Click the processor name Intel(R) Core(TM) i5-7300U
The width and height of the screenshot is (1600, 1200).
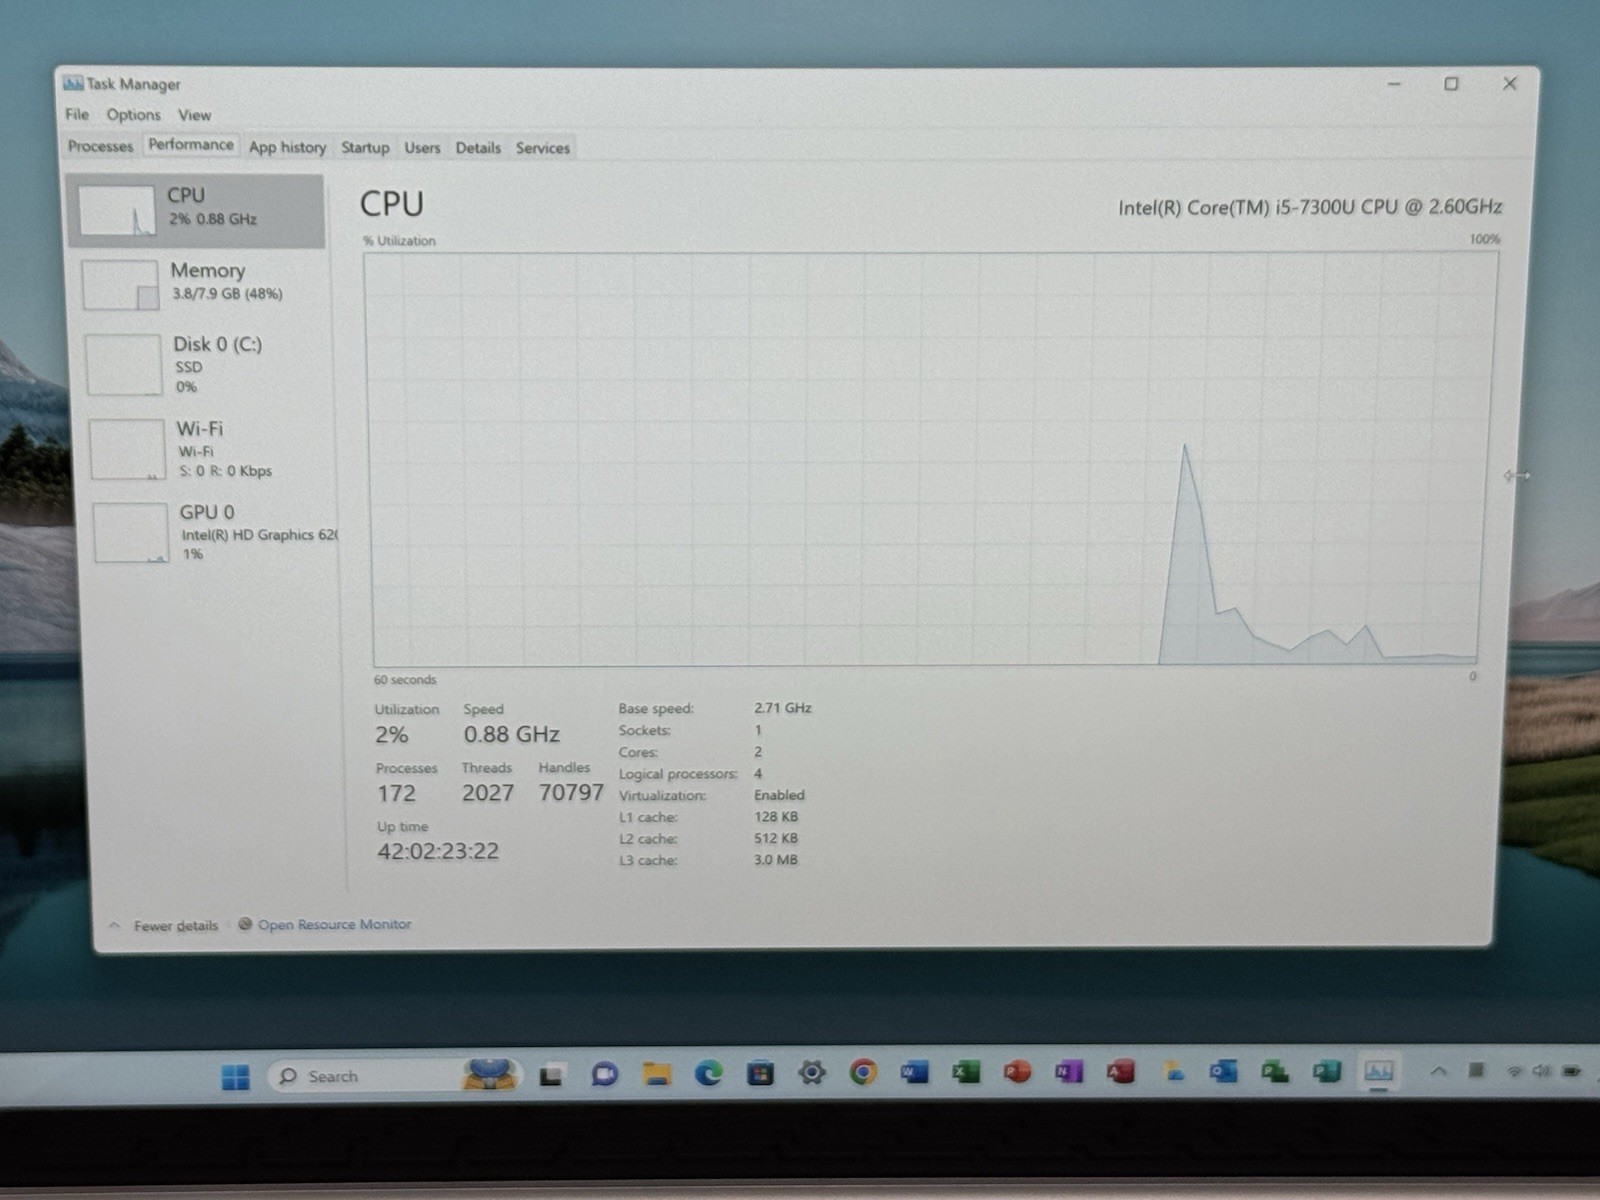[x=1310, y=207]
